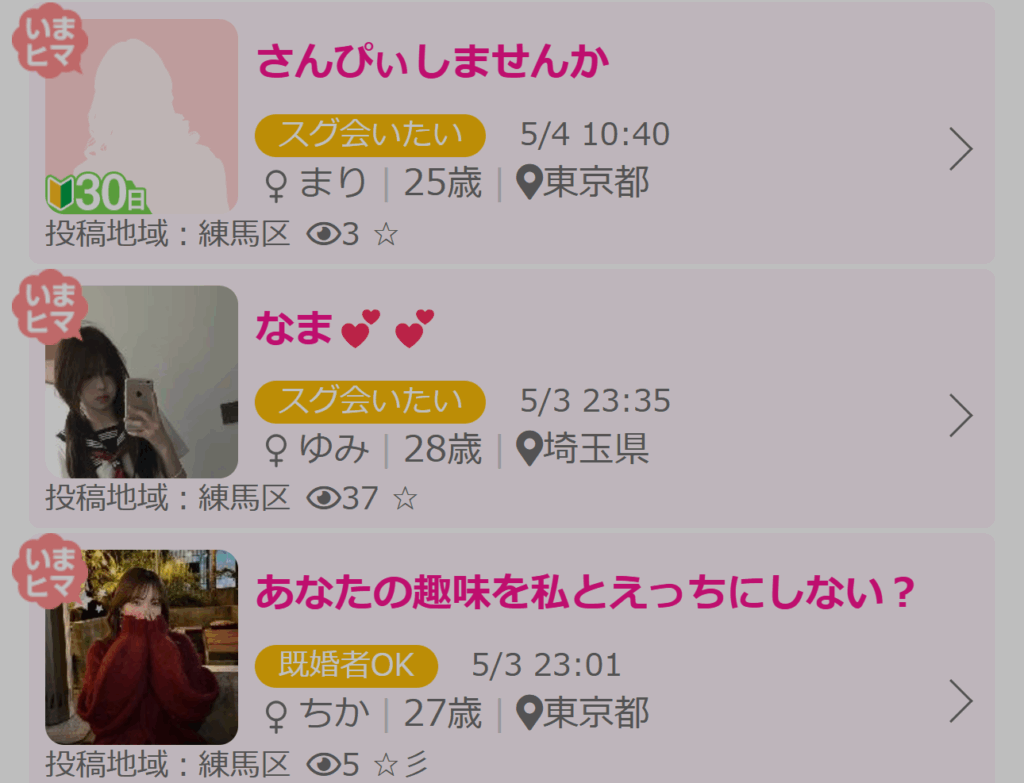Click the location pin on まり's 東京都
This screenshot has width=1024, height=783.
529,182
